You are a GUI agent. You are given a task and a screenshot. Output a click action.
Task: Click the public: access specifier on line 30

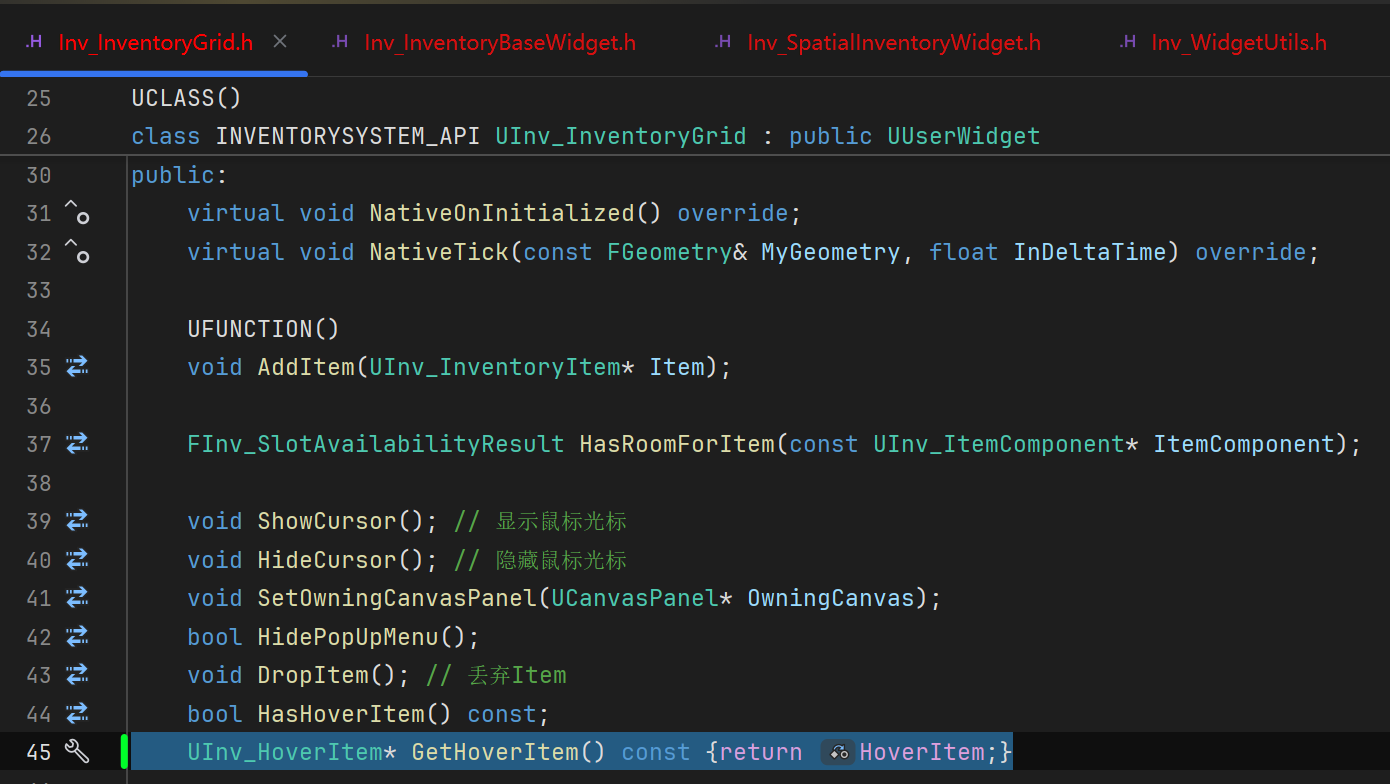coord(180,175)
